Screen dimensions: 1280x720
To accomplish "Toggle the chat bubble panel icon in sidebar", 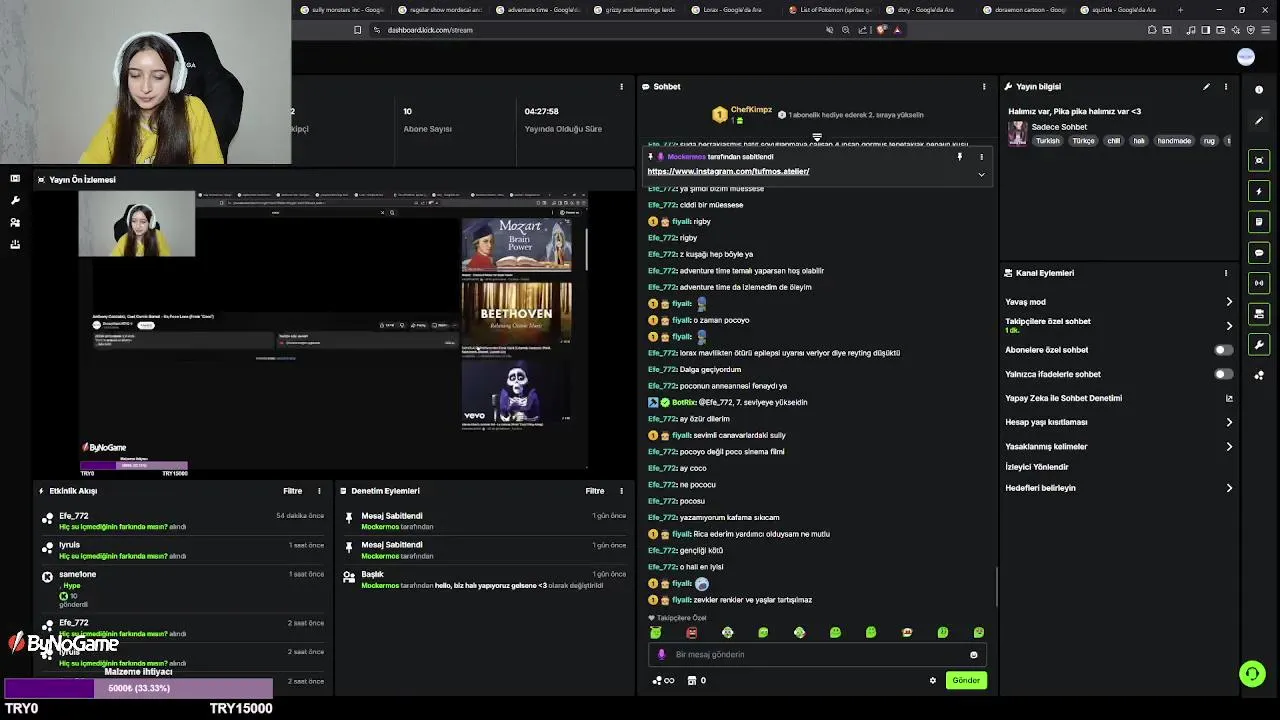I will coord(1259,253).
